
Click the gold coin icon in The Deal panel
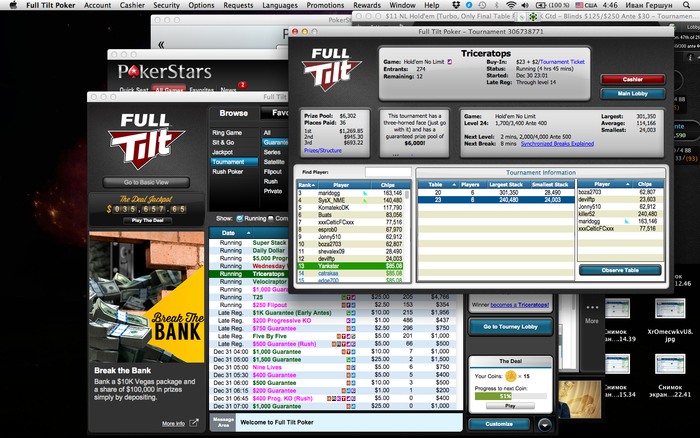(x=510, y=376)
